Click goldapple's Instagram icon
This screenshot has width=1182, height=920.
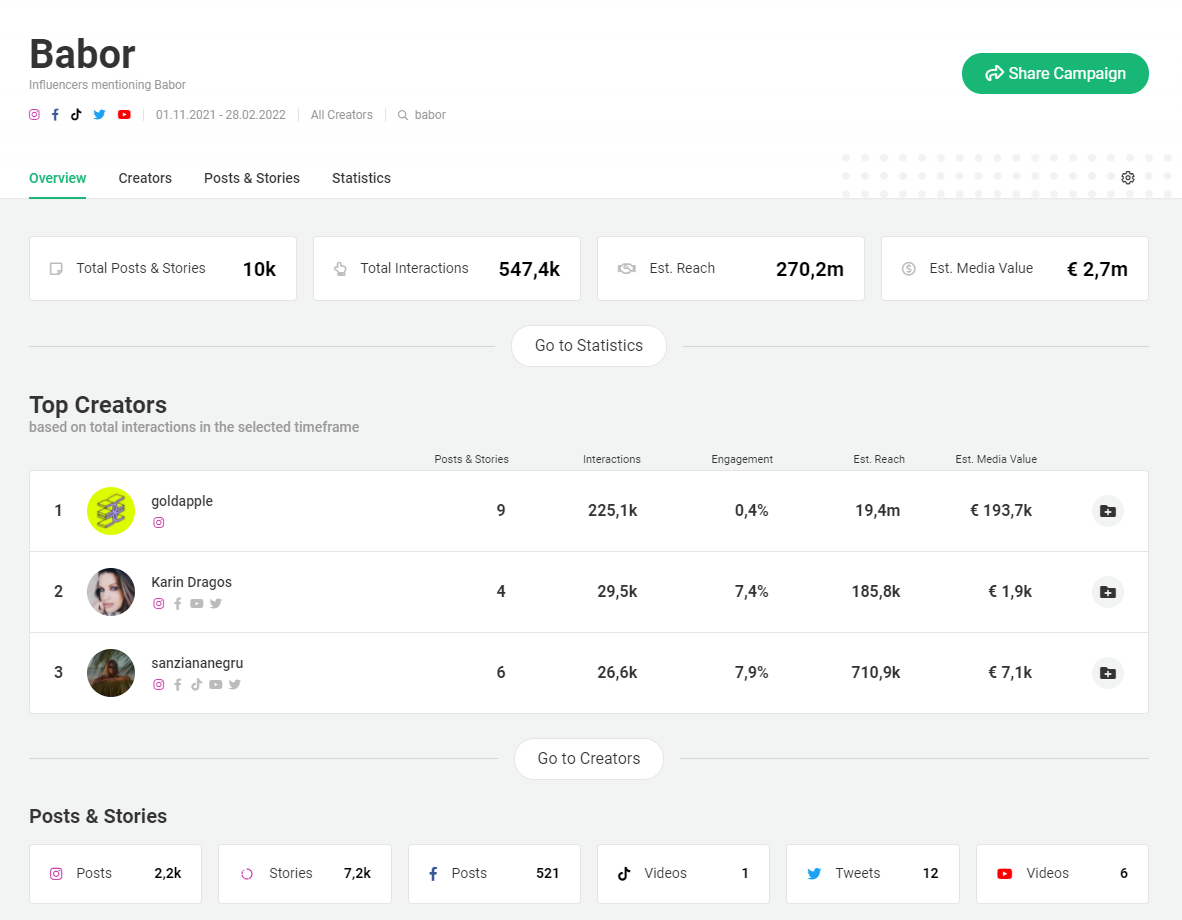tap(158, 523)
